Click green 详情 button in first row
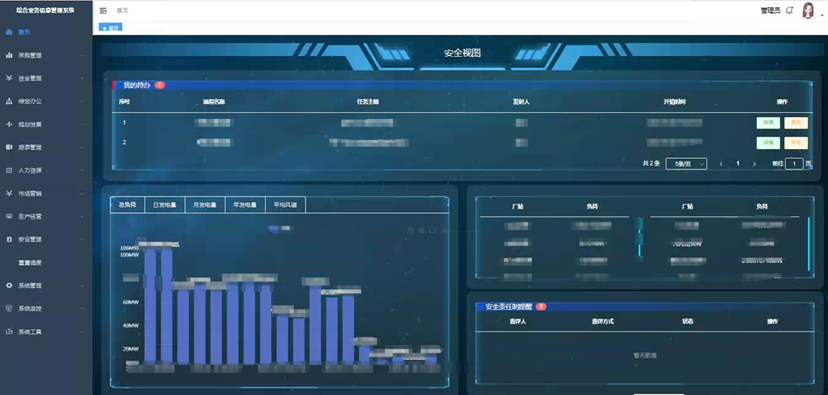This screenshot has width=828, height=395. click(x=768, y=123)
